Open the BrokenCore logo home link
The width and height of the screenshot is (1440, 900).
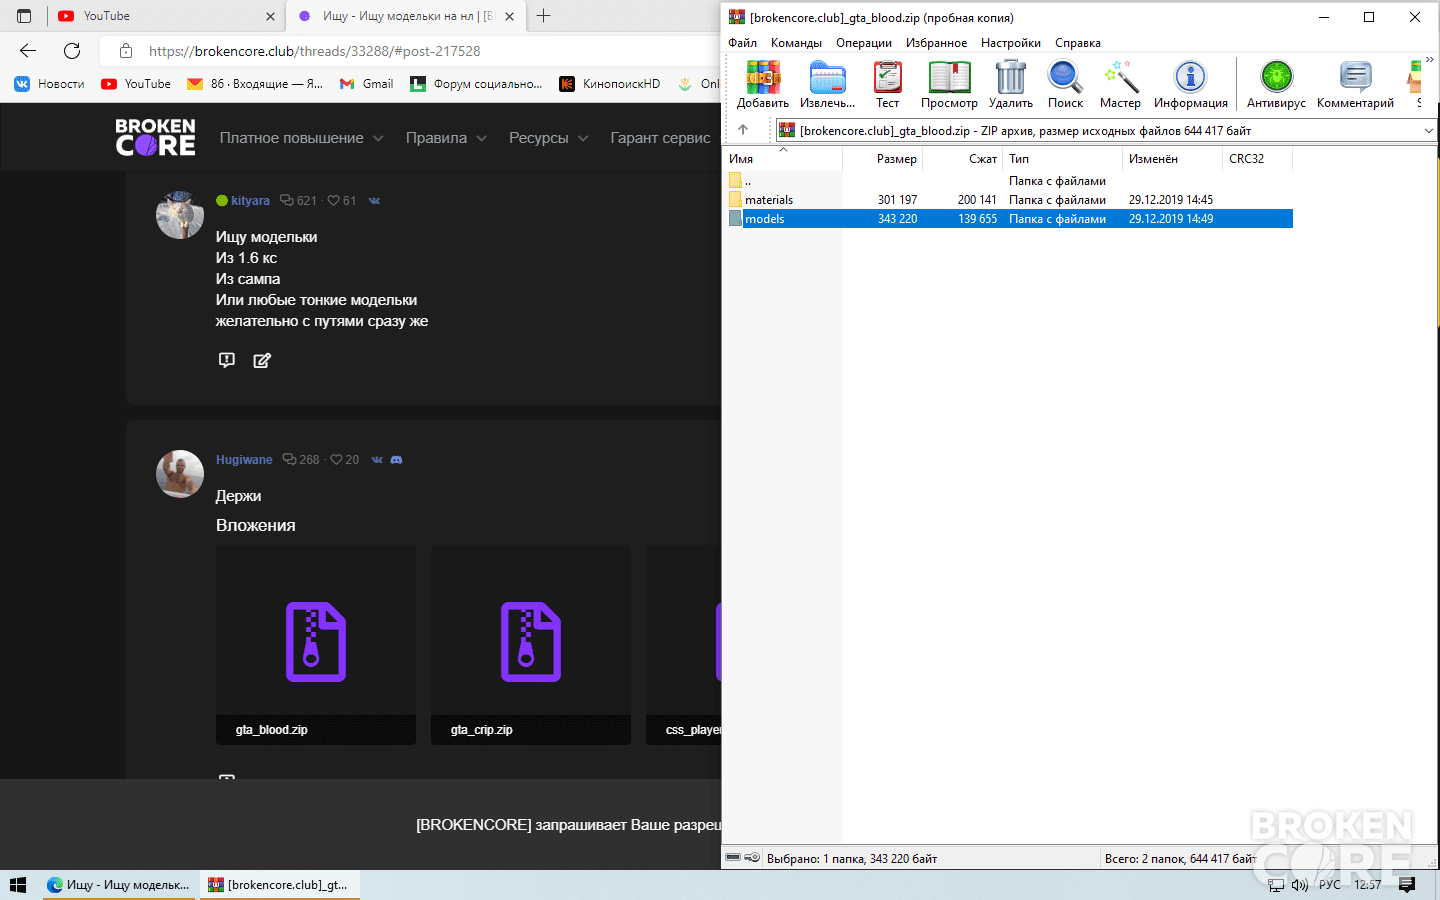(x=155, y=137)
